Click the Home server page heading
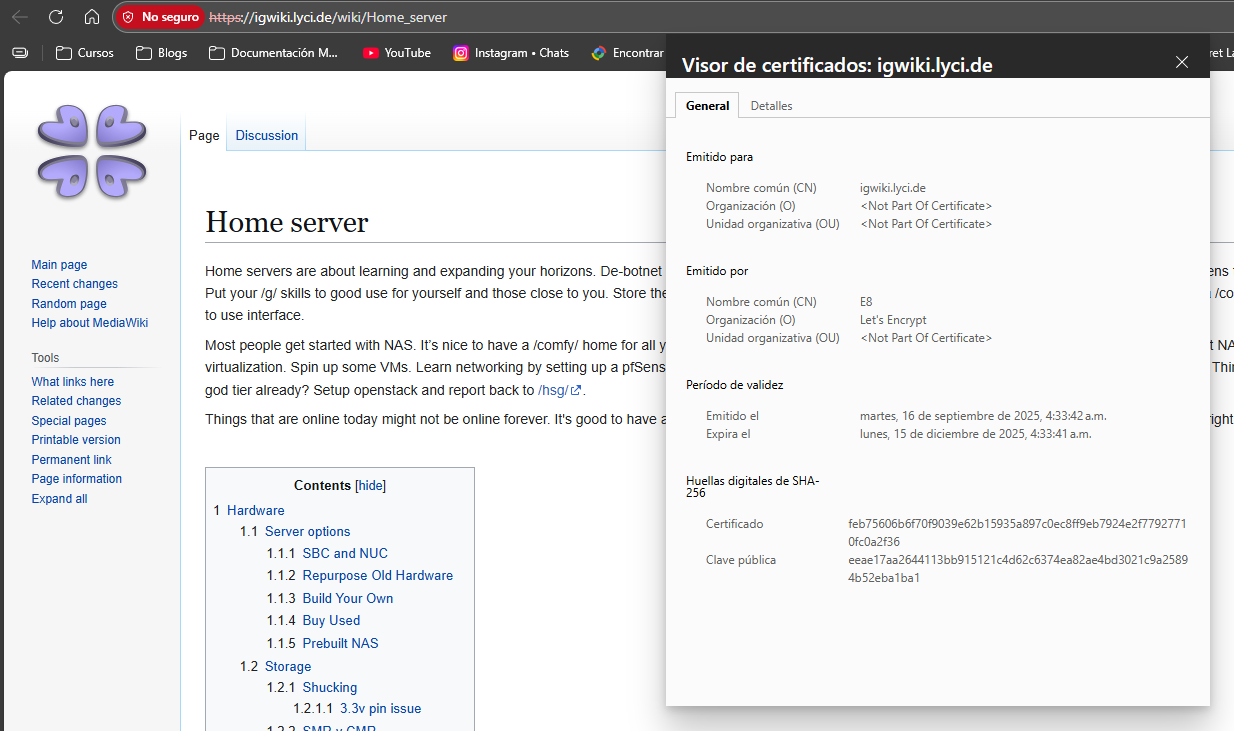Image resolution: width=1234 pixels, height=731 pixels. [x=287, y=222]
